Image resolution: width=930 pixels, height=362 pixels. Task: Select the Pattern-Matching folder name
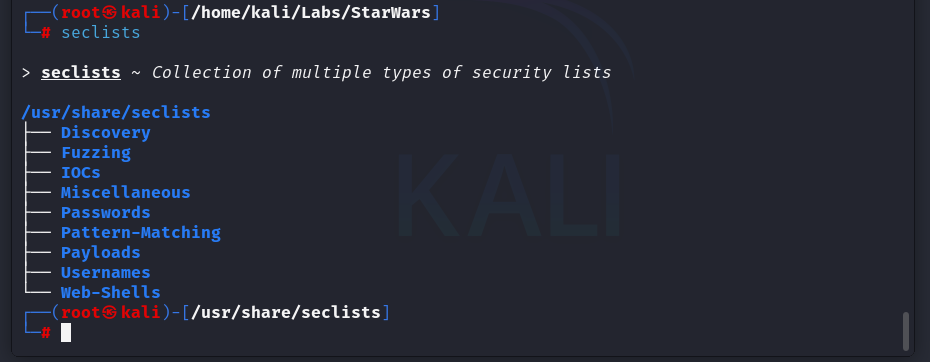(141, 233)
